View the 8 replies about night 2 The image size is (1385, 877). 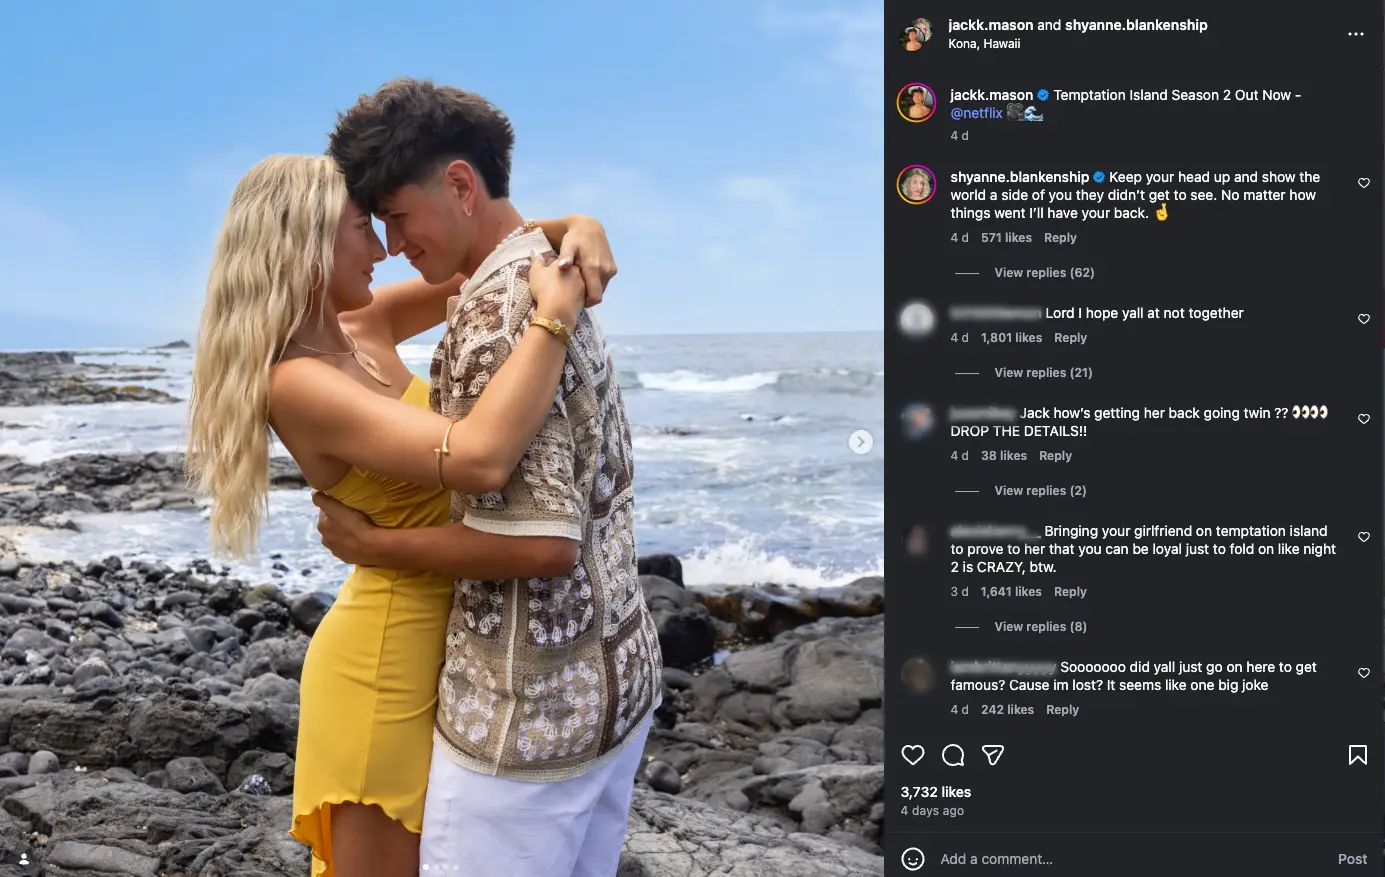tap(1040, 626)
